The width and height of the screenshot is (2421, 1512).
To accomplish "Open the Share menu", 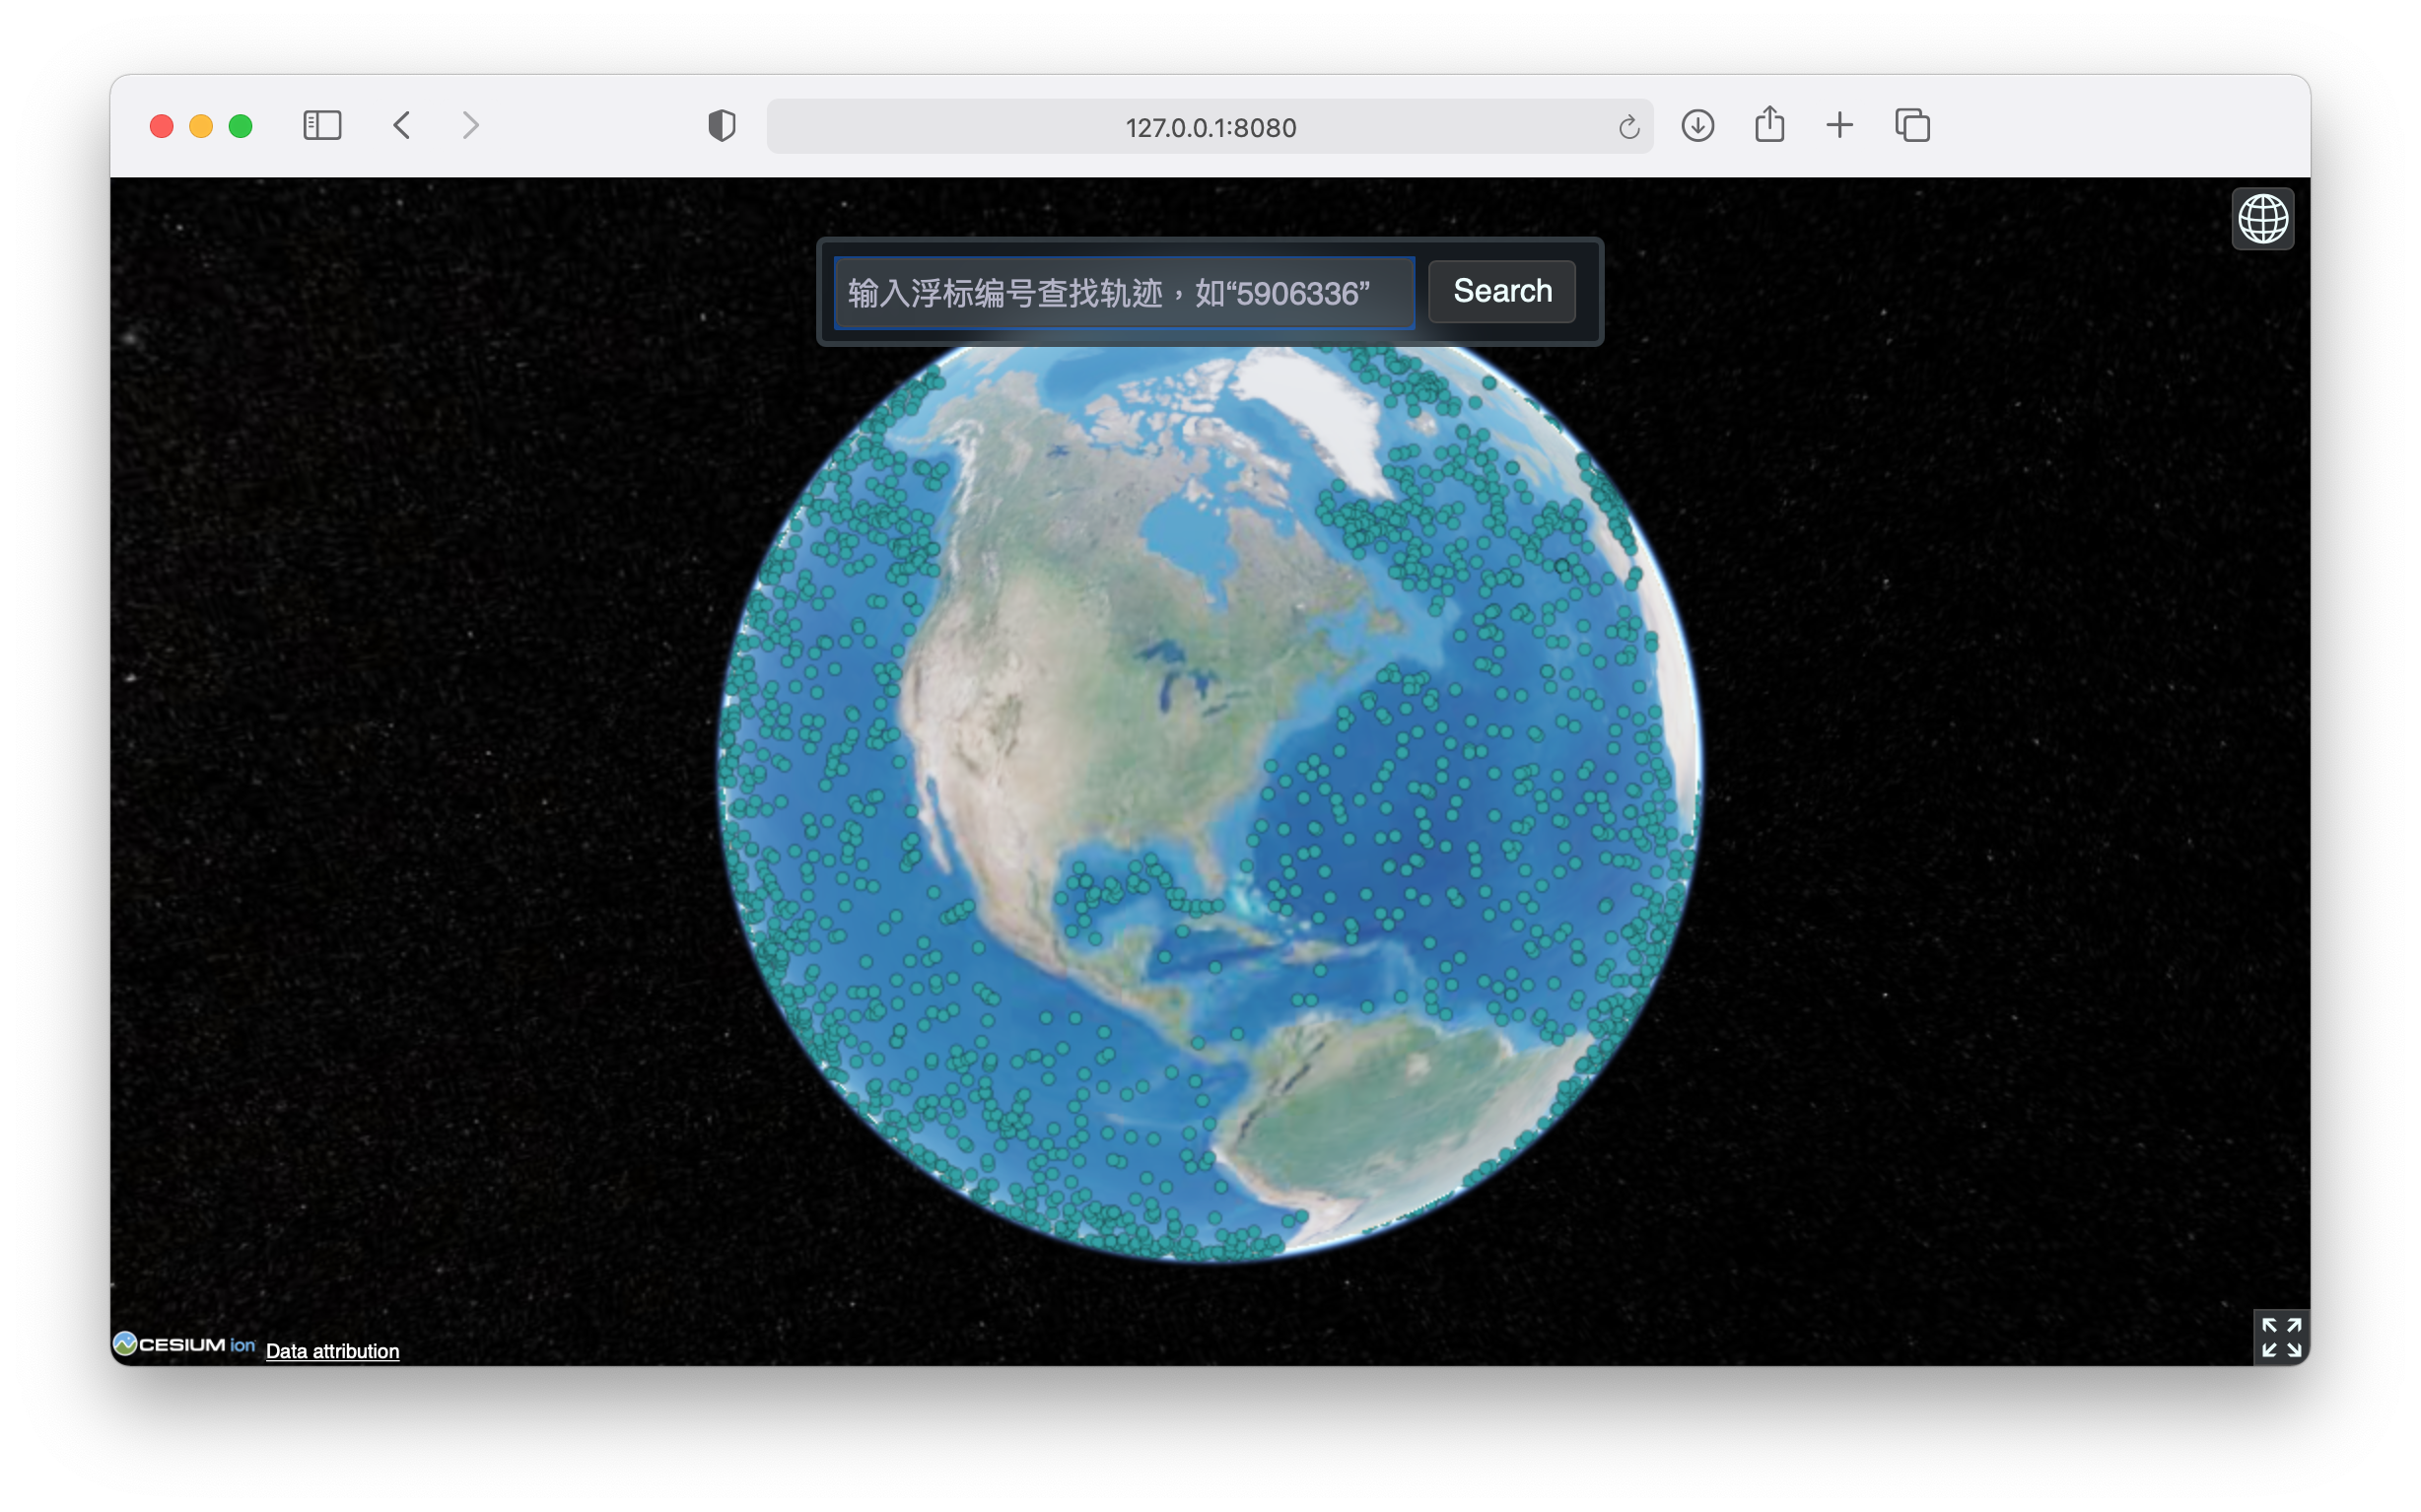I will click(1769, 125).
